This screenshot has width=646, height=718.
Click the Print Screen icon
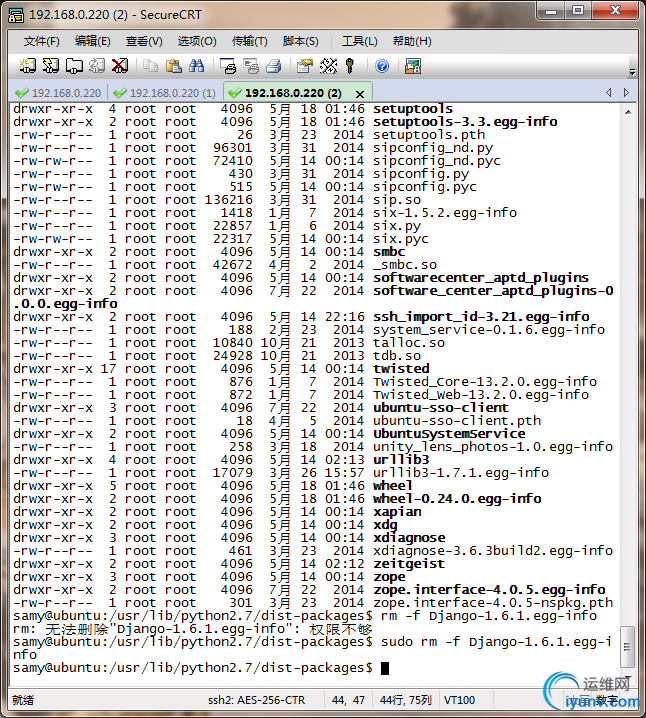[x=228, y=66]
